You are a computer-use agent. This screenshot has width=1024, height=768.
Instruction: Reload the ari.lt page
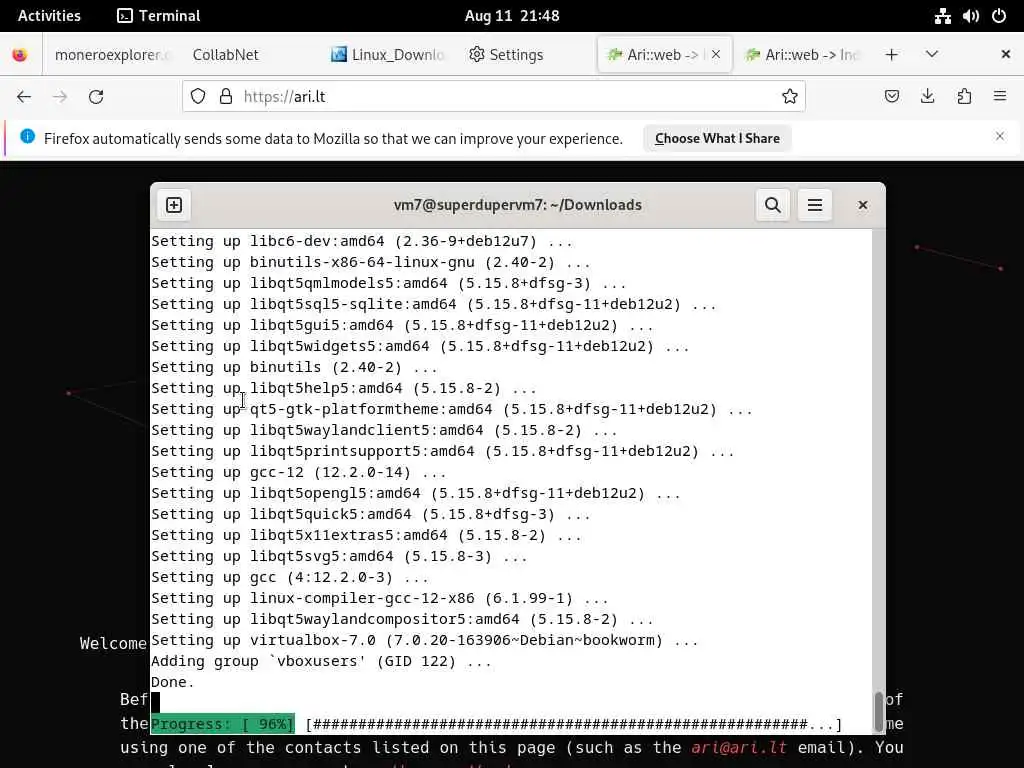(96, 97)
